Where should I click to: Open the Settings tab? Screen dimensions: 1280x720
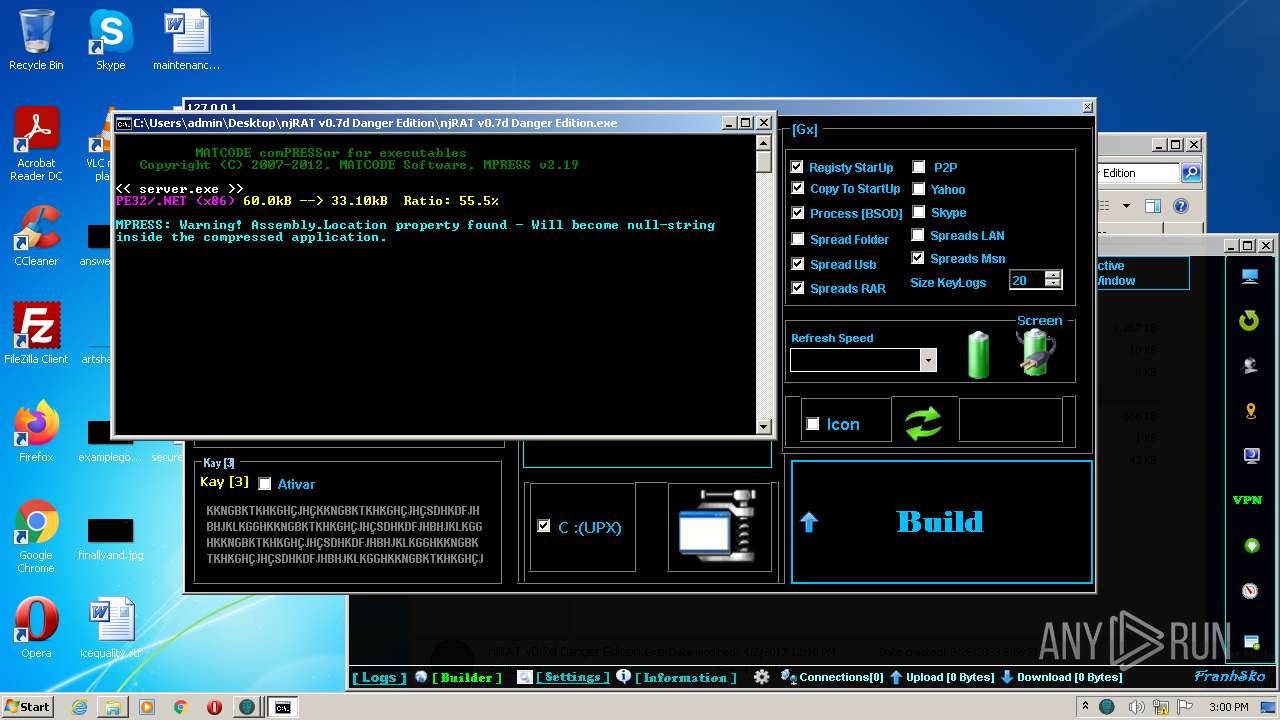tap(572, 677)
